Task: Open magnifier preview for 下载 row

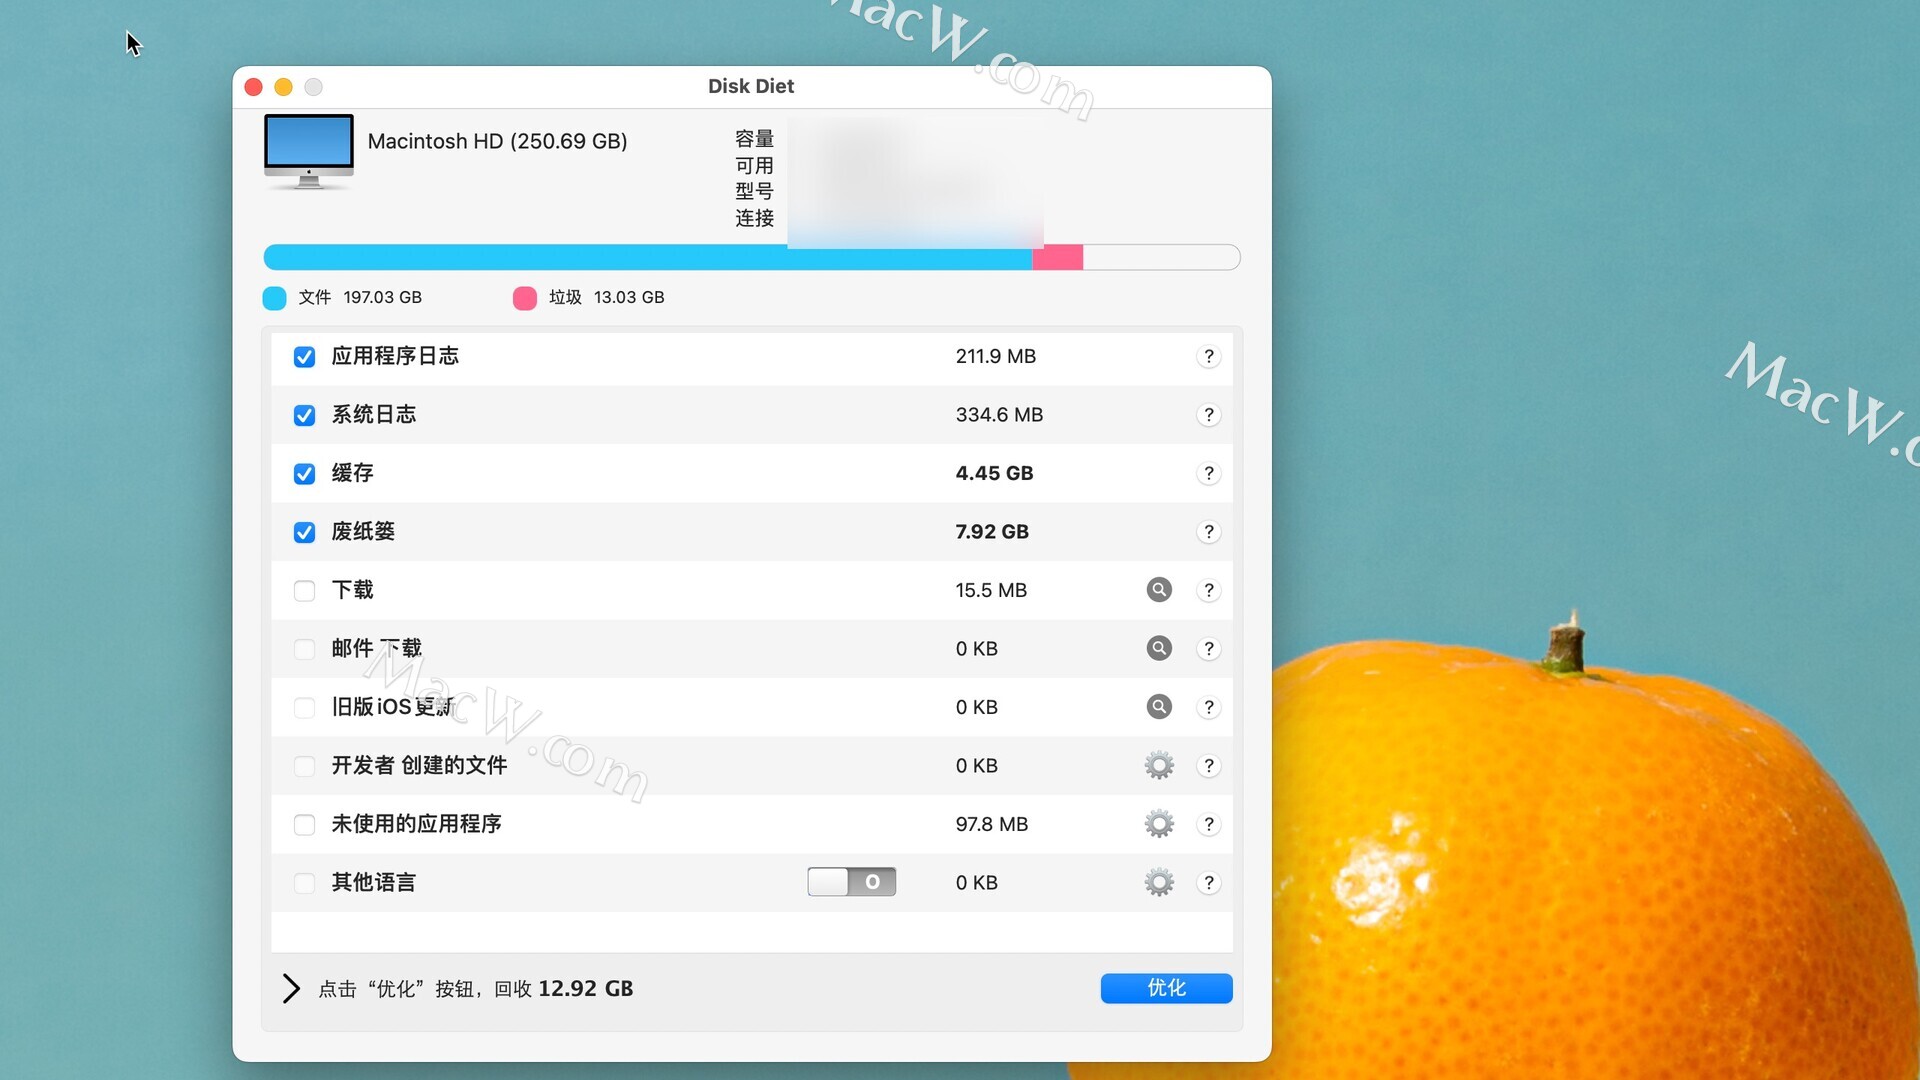Action: 1159,590
